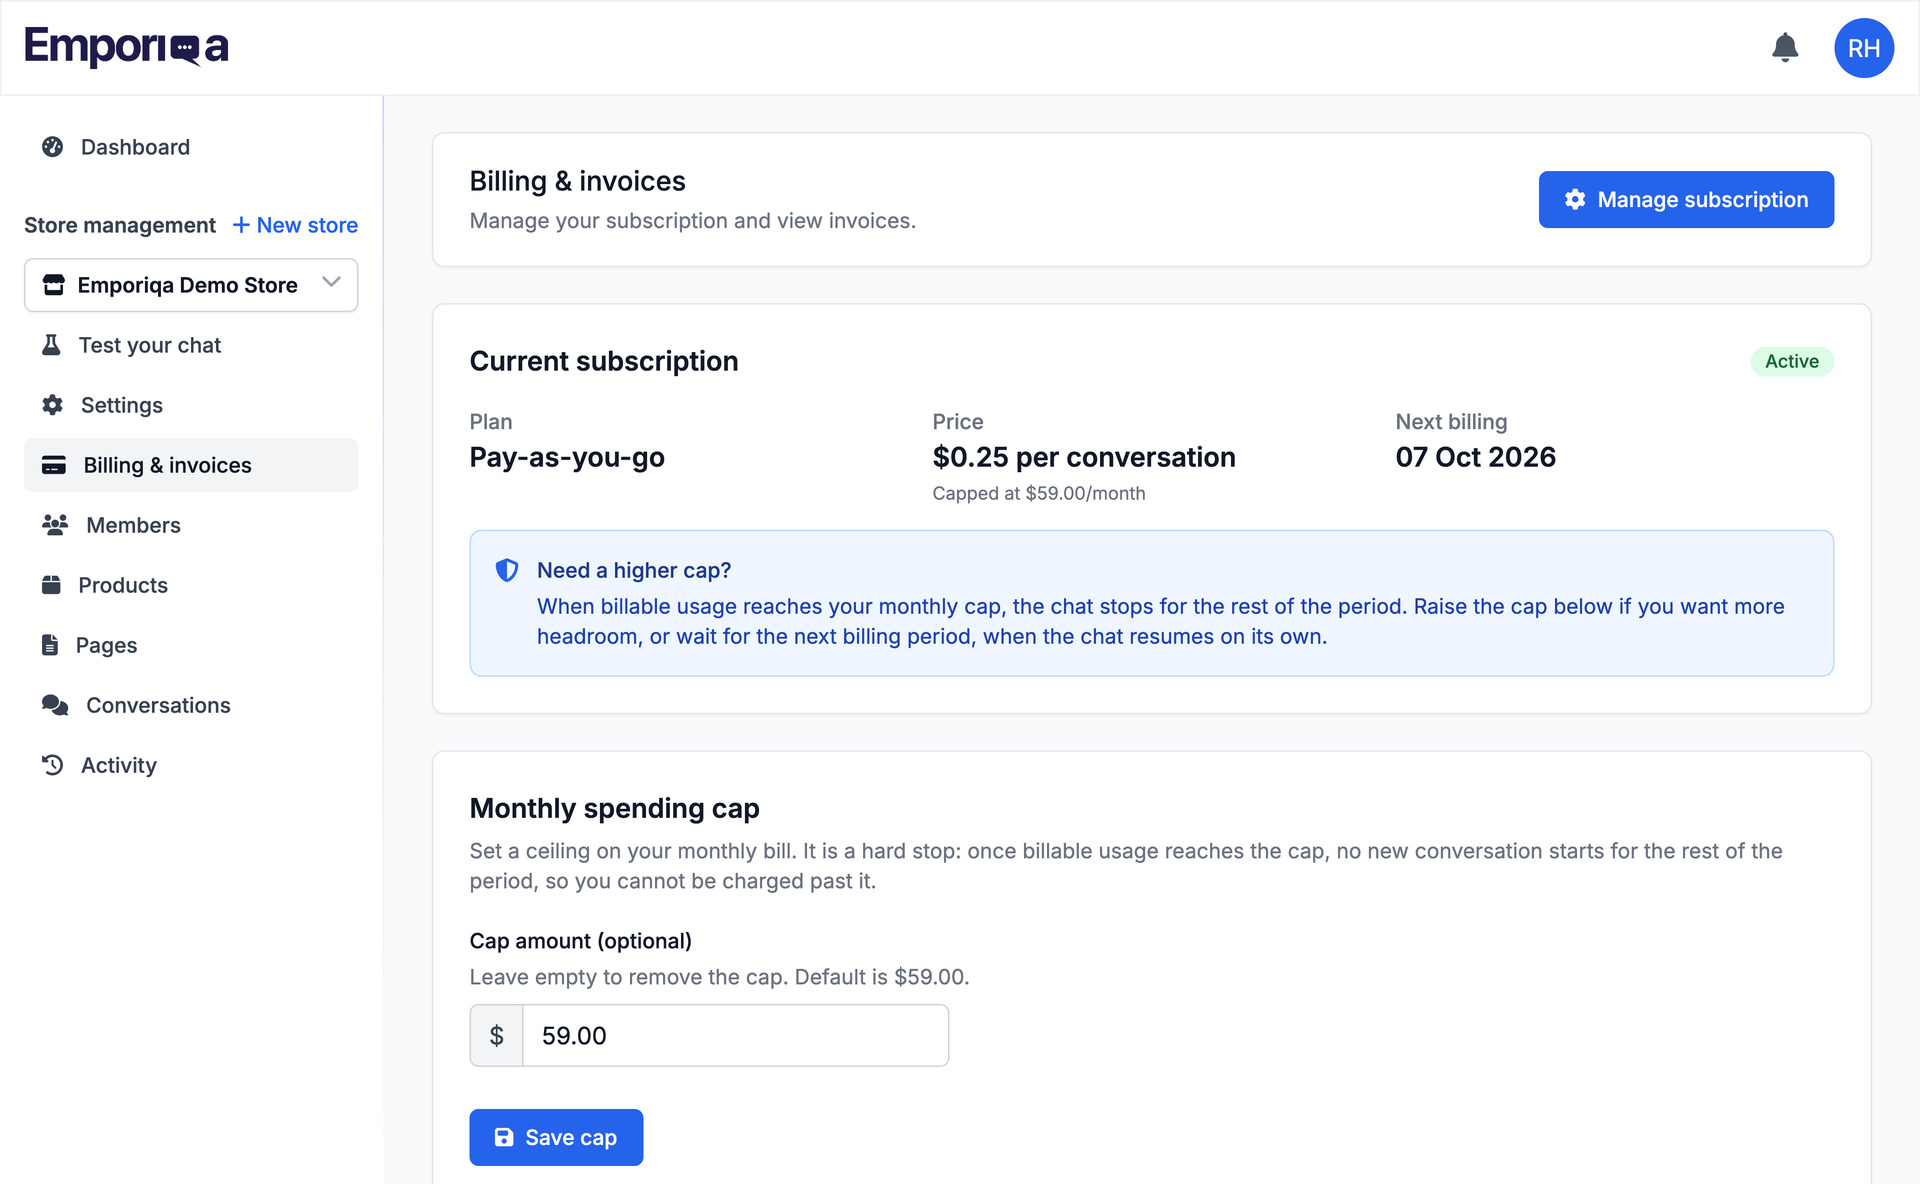This screenshot has height=1184, width=1920.
Task: Click the $0.25 per conversation price
Action: click(1084, 457)
